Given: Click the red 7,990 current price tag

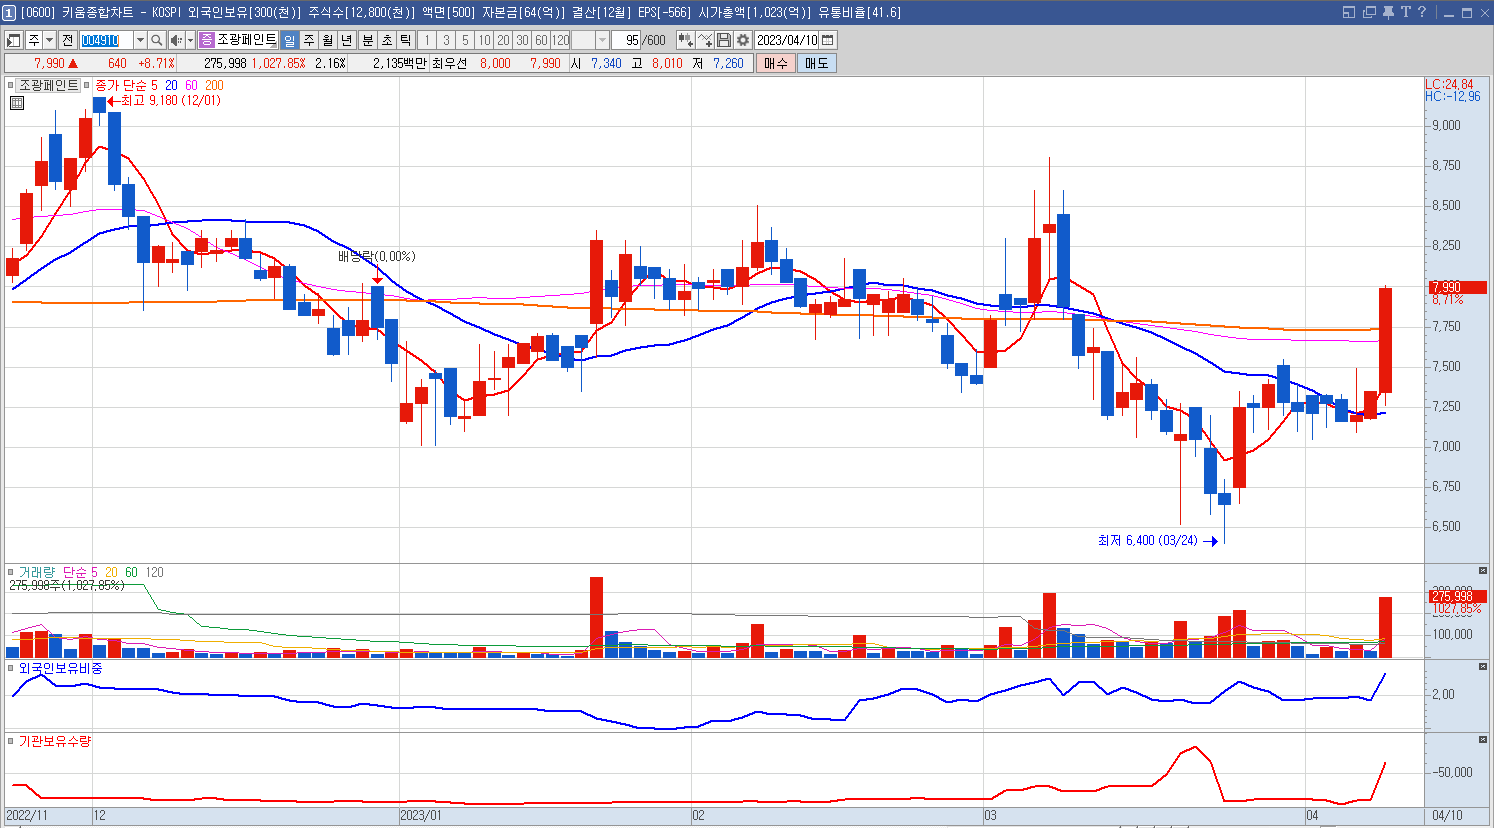Looking at the screenshot, I should coord(1457,287).
